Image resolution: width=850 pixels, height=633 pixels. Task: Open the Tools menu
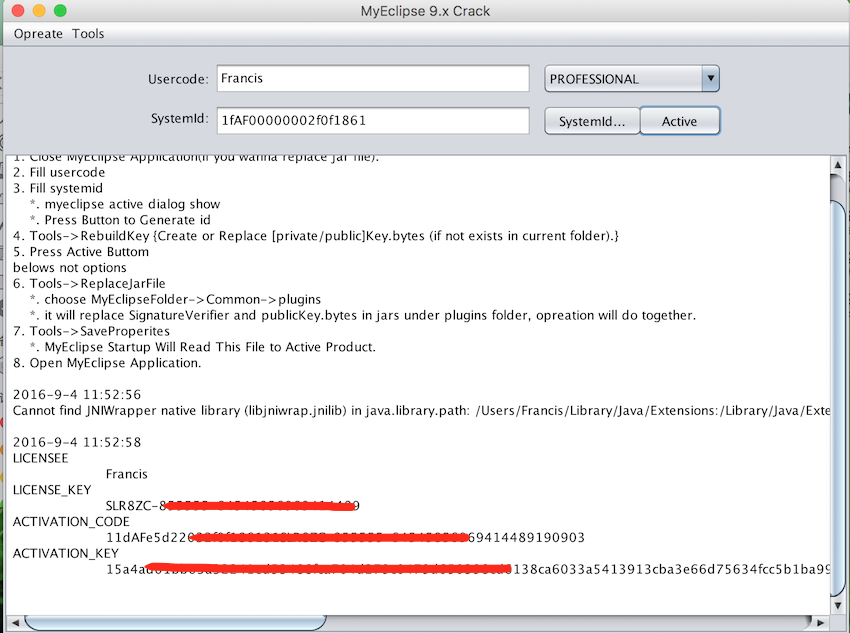pos(88,34)
